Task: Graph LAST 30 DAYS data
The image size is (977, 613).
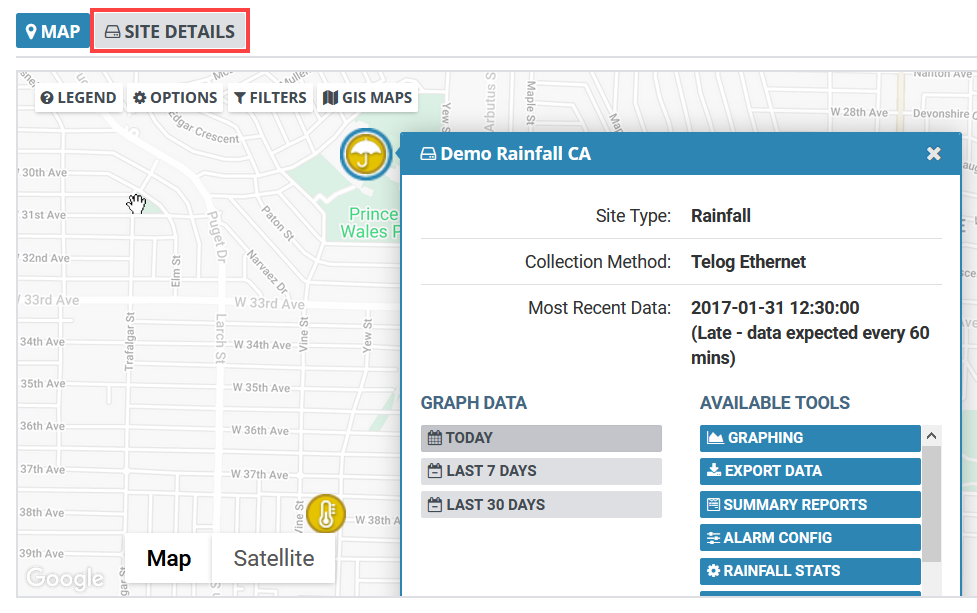Action: coord(541,505)
